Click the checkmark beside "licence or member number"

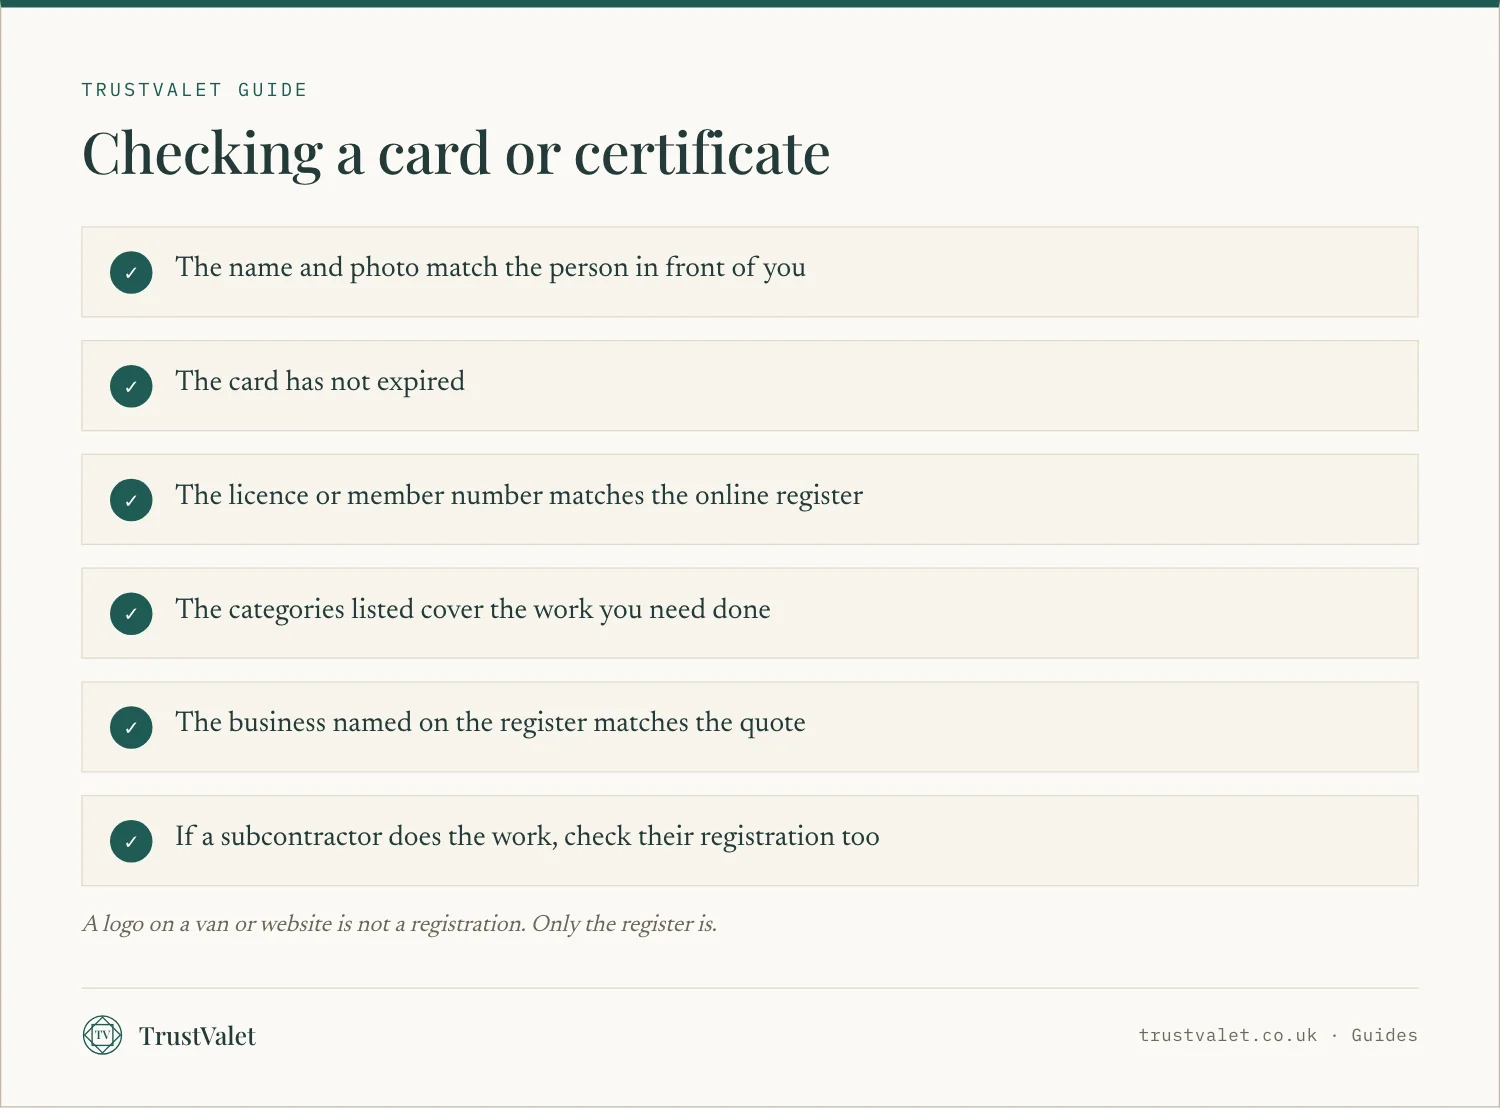131,500
